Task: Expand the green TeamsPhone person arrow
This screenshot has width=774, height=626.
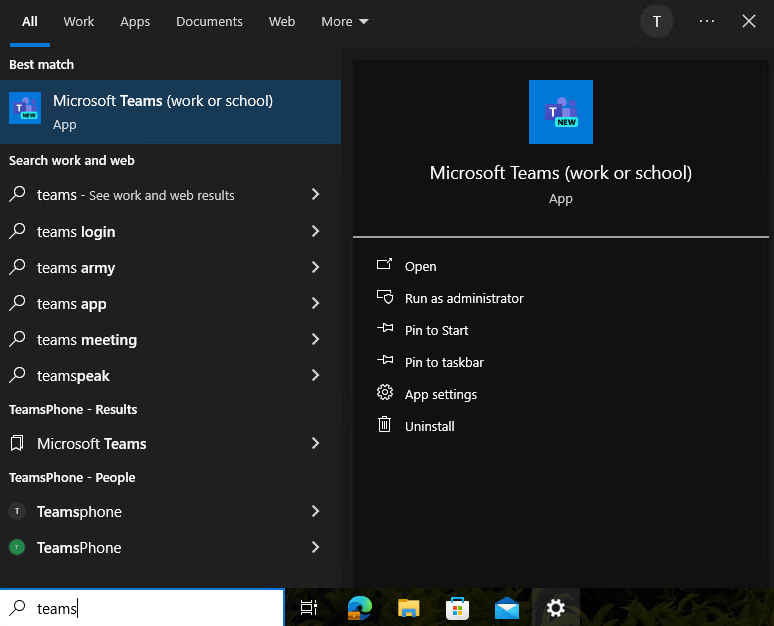Action: pyautogui.click(x=315, y=547)
